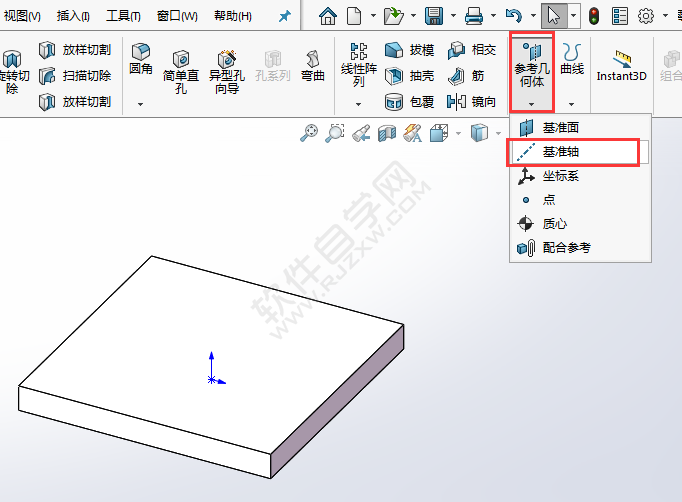Expand the 圆角 fillet dropdown arrow
Screen dimensions: 682x502
click(x=140, y=104)
